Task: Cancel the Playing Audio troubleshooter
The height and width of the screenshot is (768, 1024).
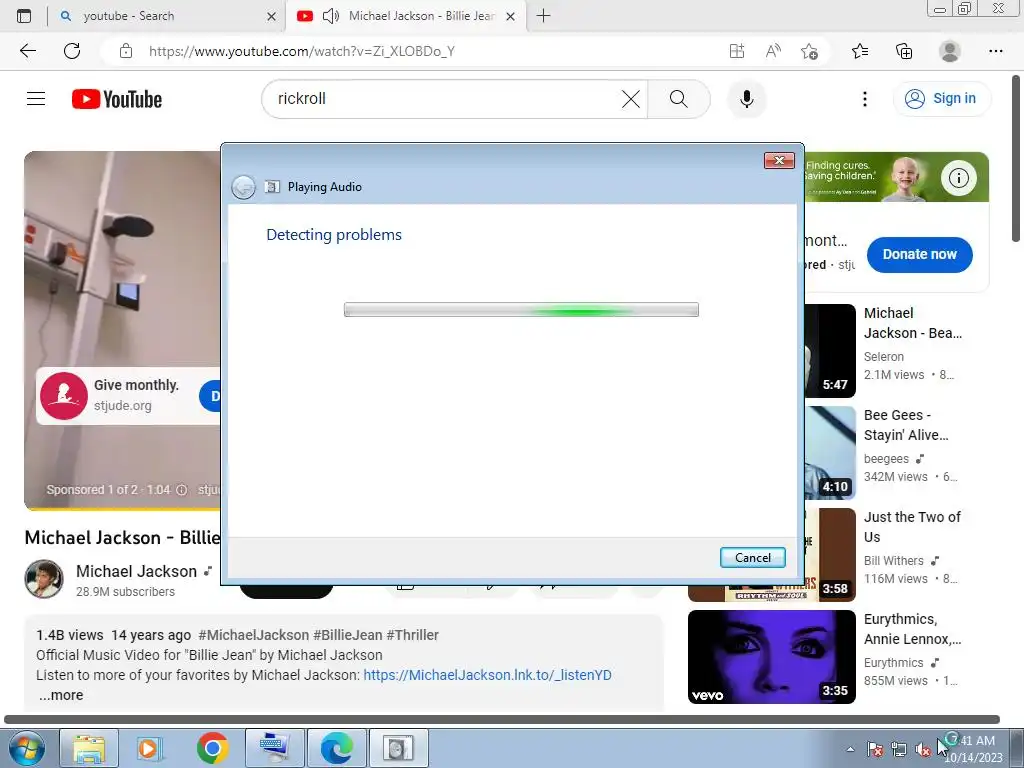Action: [752, 558]
